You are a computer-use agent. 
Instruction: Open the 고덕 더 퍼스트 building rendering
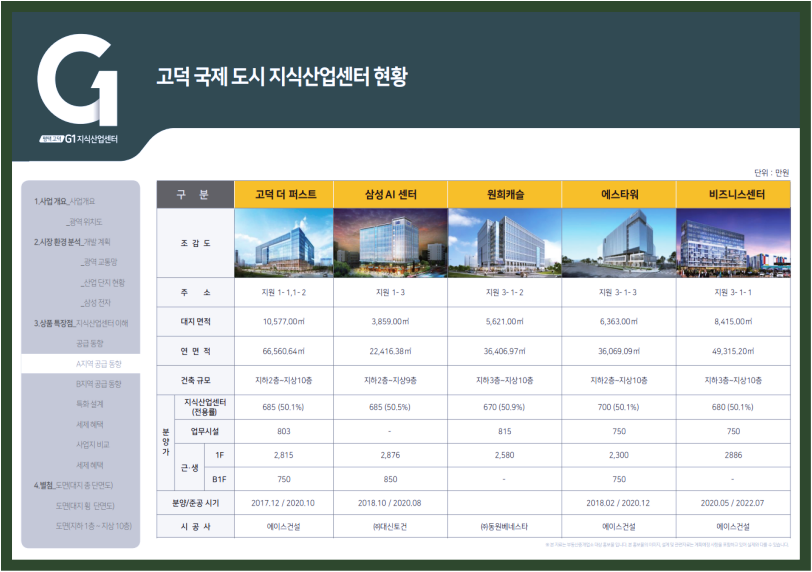tap(284, 243)
